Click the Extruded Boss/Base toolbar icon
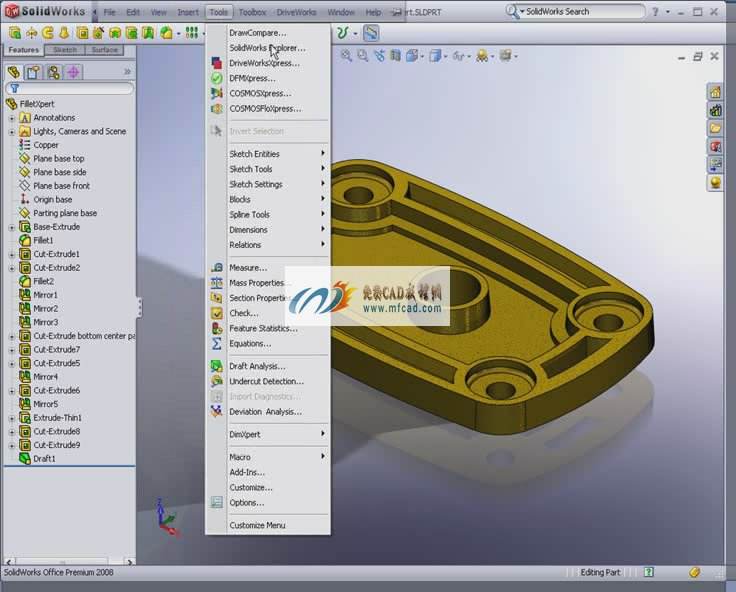 click(15, 33)
